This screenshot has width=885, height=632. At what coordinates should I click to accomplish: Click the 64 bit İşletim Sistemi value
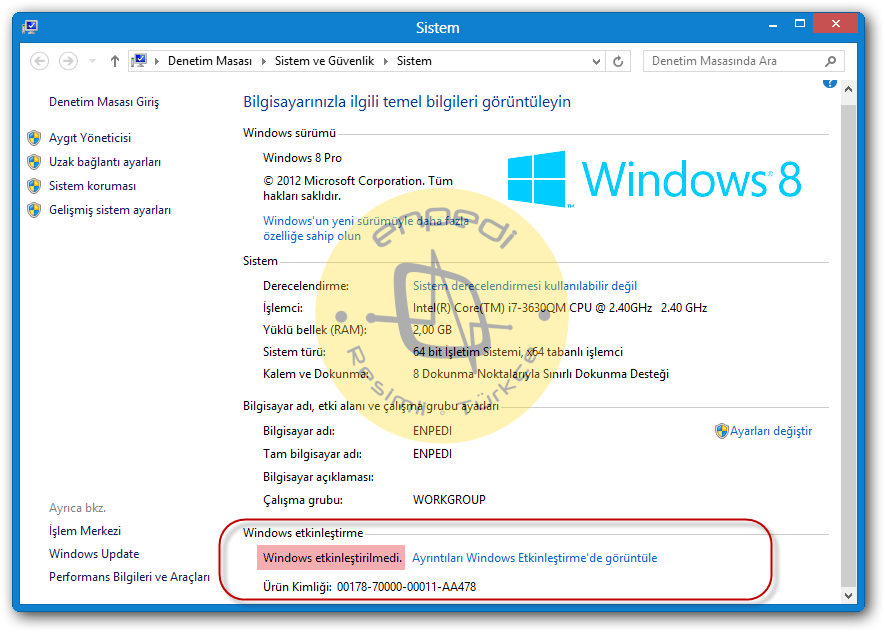518,352
